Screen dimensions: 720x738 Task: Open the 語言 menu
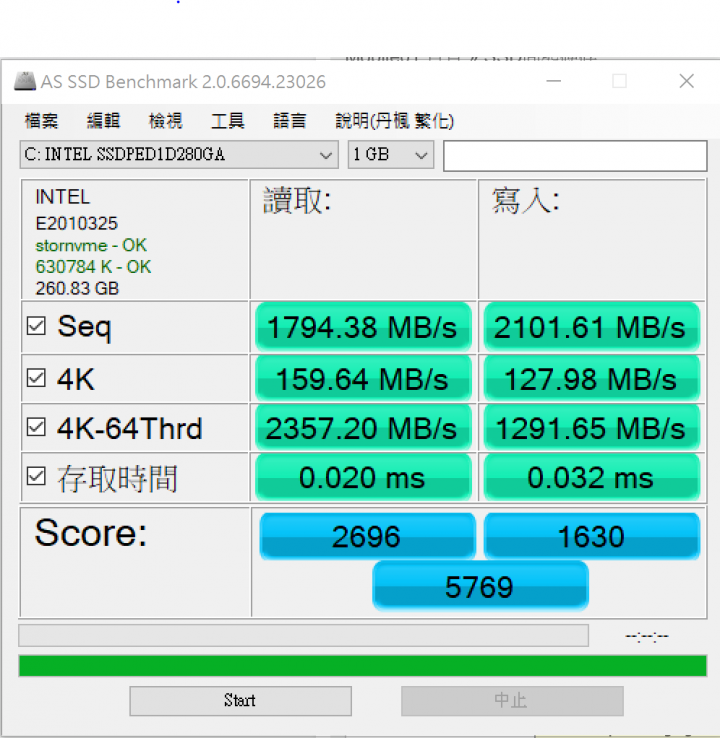(290, 121)
